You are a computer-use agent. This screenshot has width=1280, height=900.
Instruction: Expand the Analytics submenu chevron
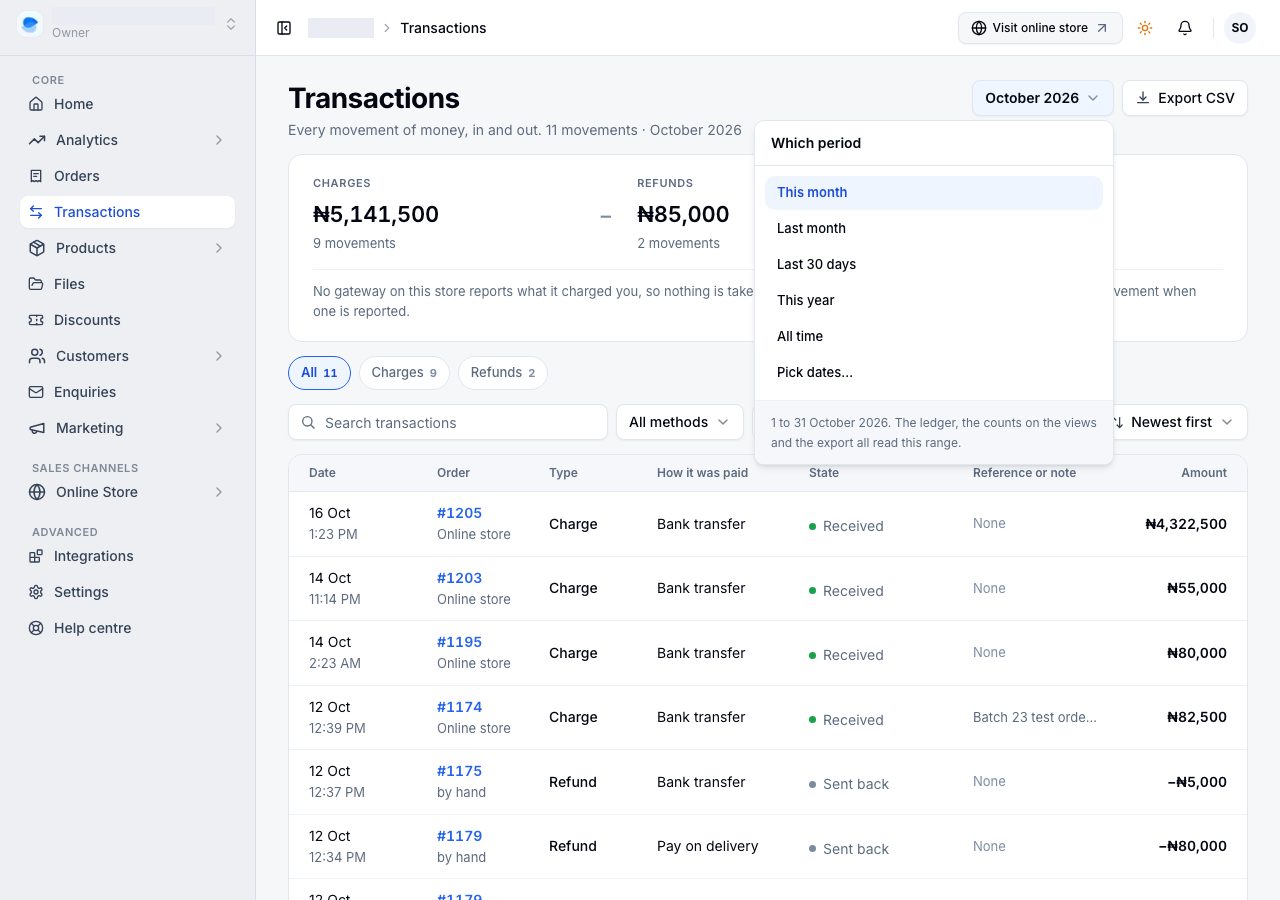219,140
